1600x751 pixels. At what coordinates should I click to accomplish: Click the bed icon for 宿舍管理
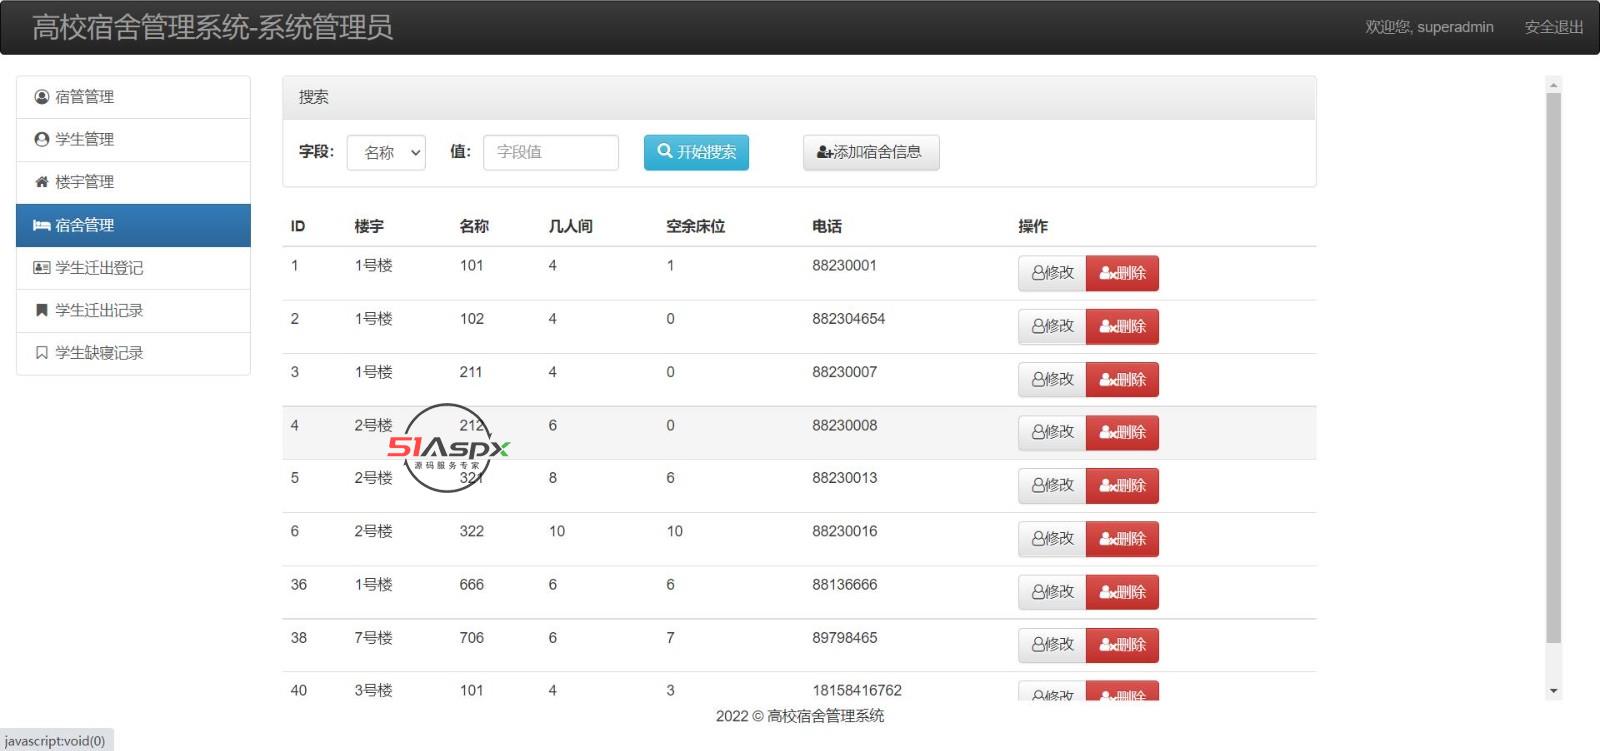coord(42,225)
